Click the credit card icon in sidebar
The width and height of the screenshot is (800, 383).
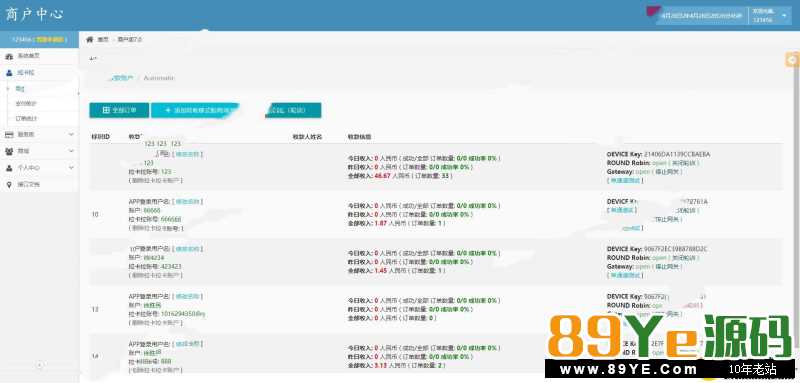click(x=9, y=135)
